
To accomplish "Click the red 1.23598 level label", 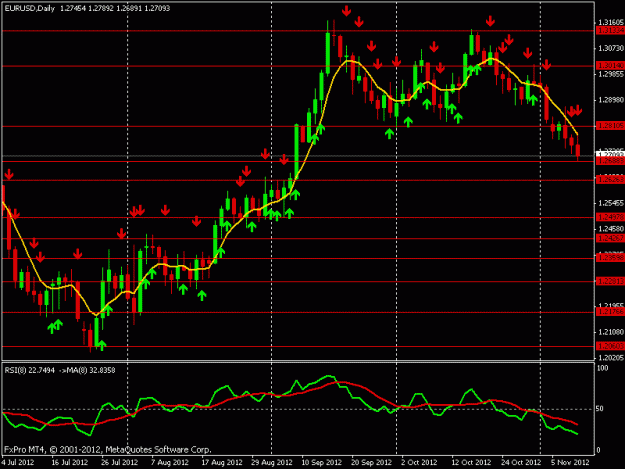I will pos(610,258).
